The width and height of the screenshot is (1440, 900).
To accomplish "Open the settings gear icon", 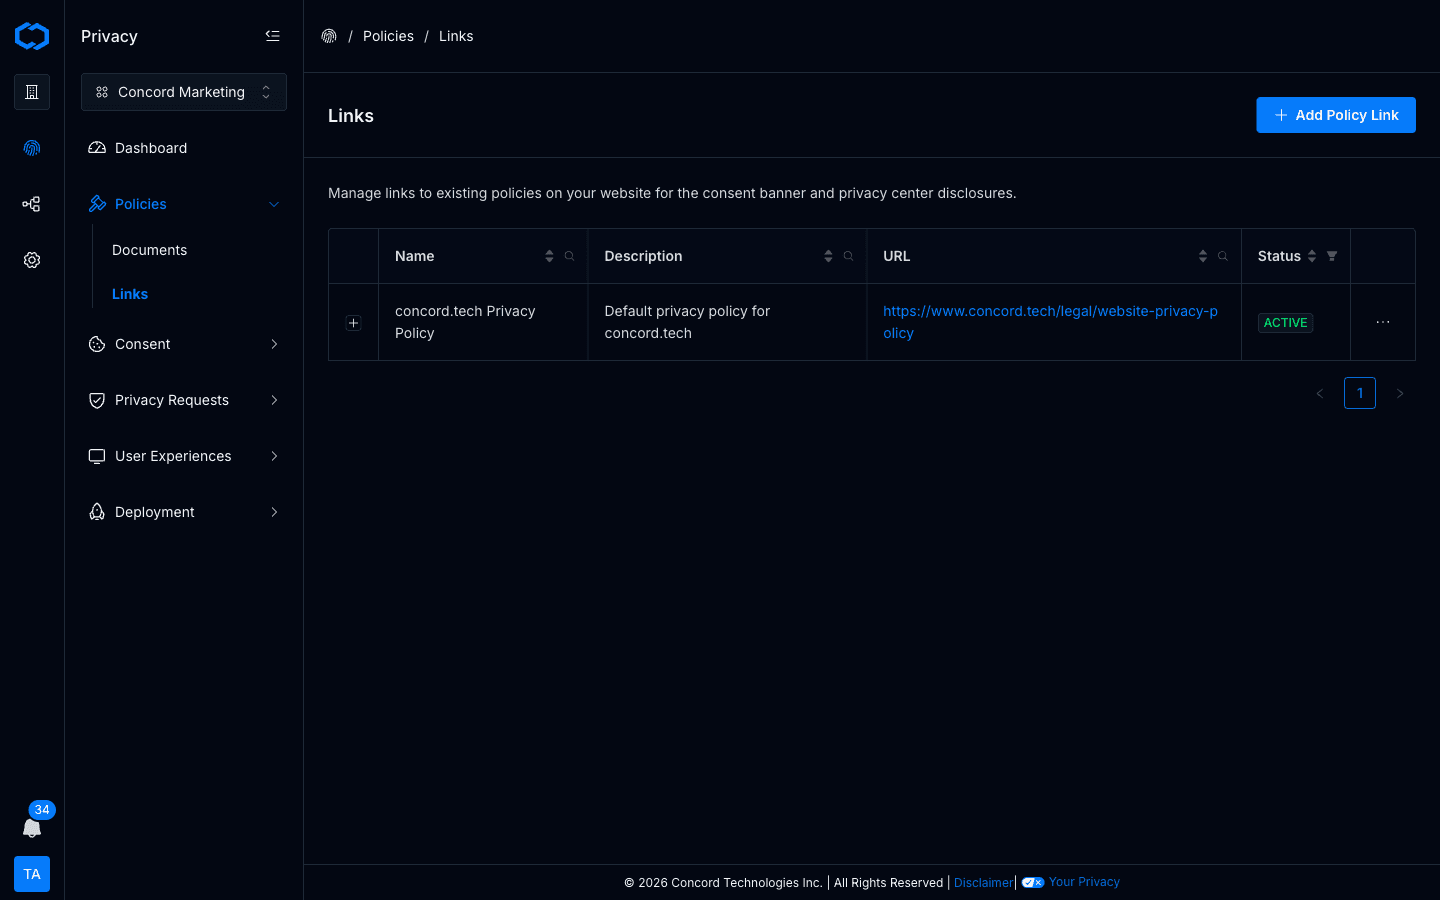I will click(32, 260).
